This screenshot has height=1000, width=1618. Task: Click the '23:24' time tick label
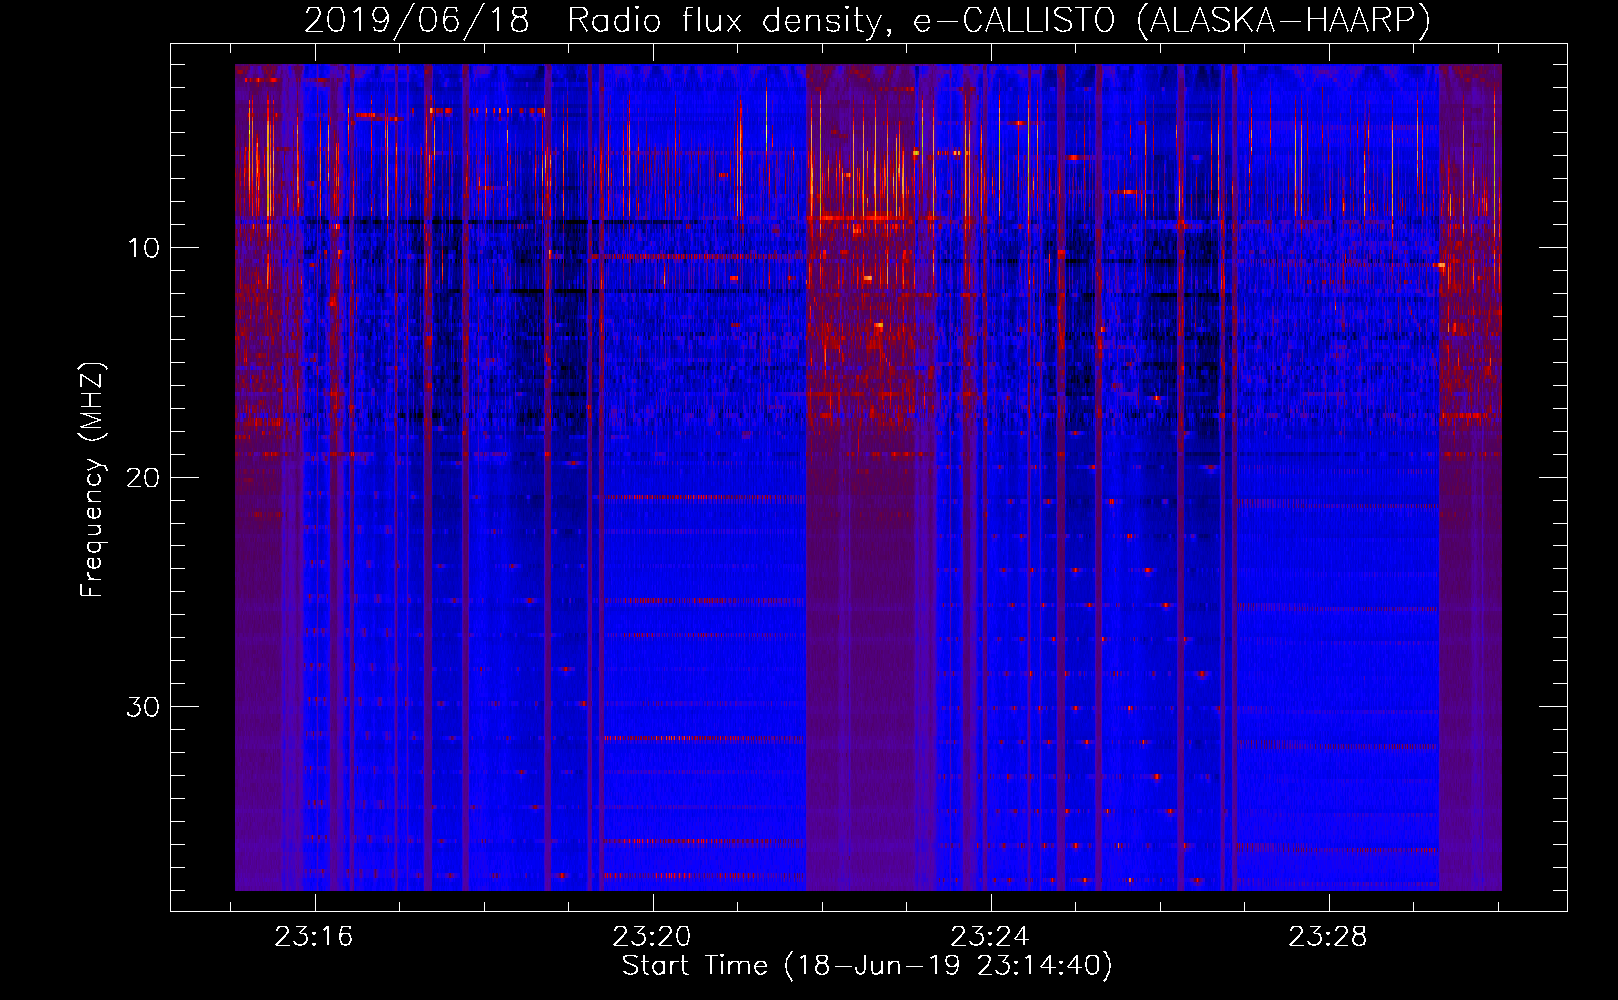click(x=989, y=937)
